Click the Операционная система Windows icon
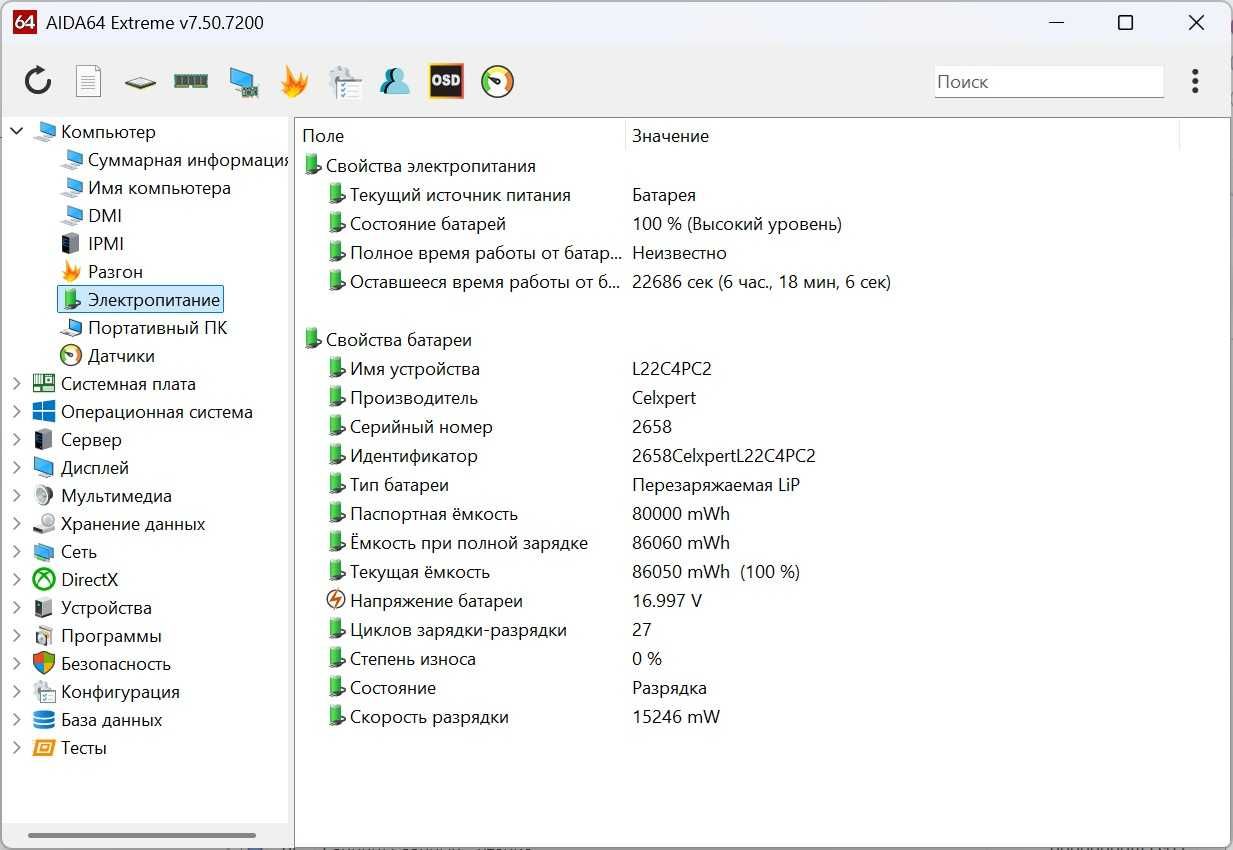This screenshot has height=850, width=1233. 43,411
